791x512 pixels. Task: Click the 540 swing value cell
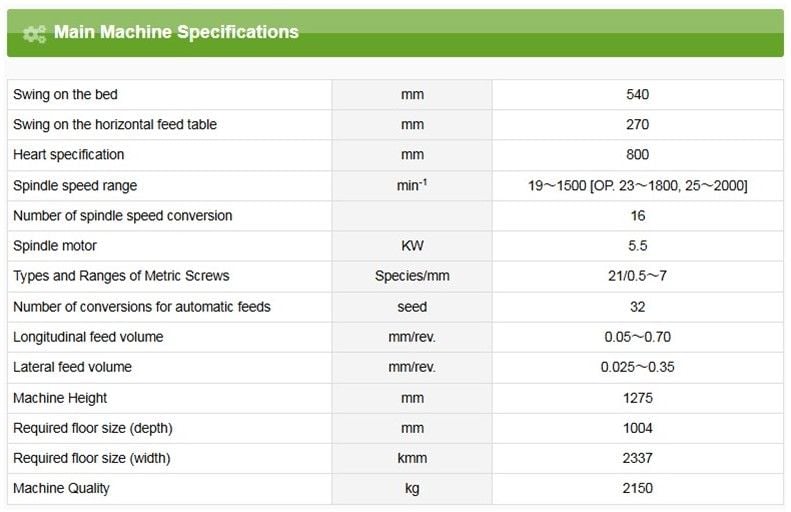637,95
